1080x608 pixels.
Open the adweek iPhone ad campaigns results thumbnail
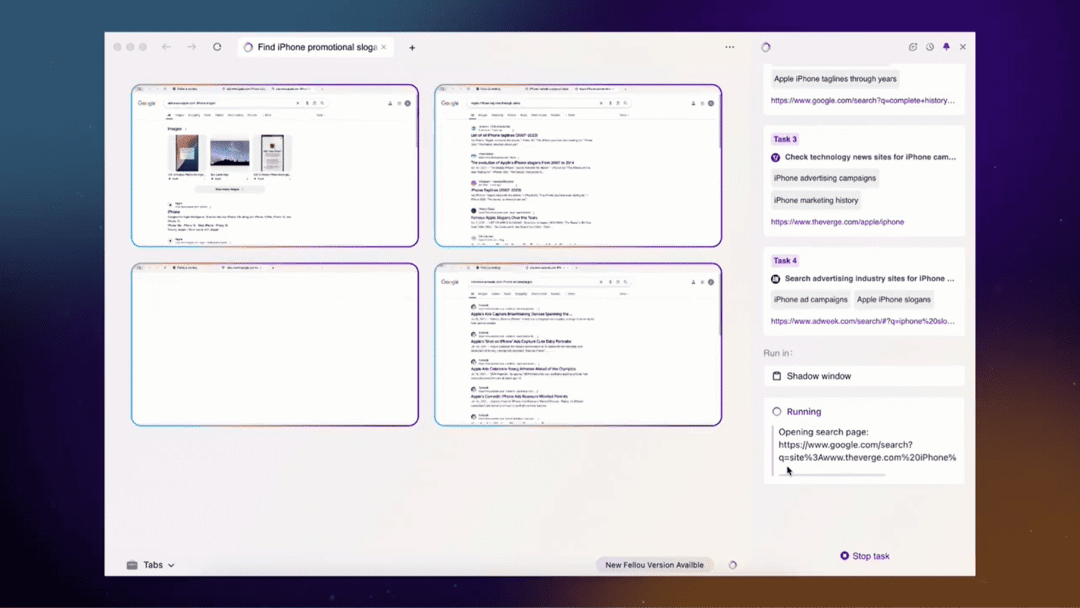pos(578,344)
